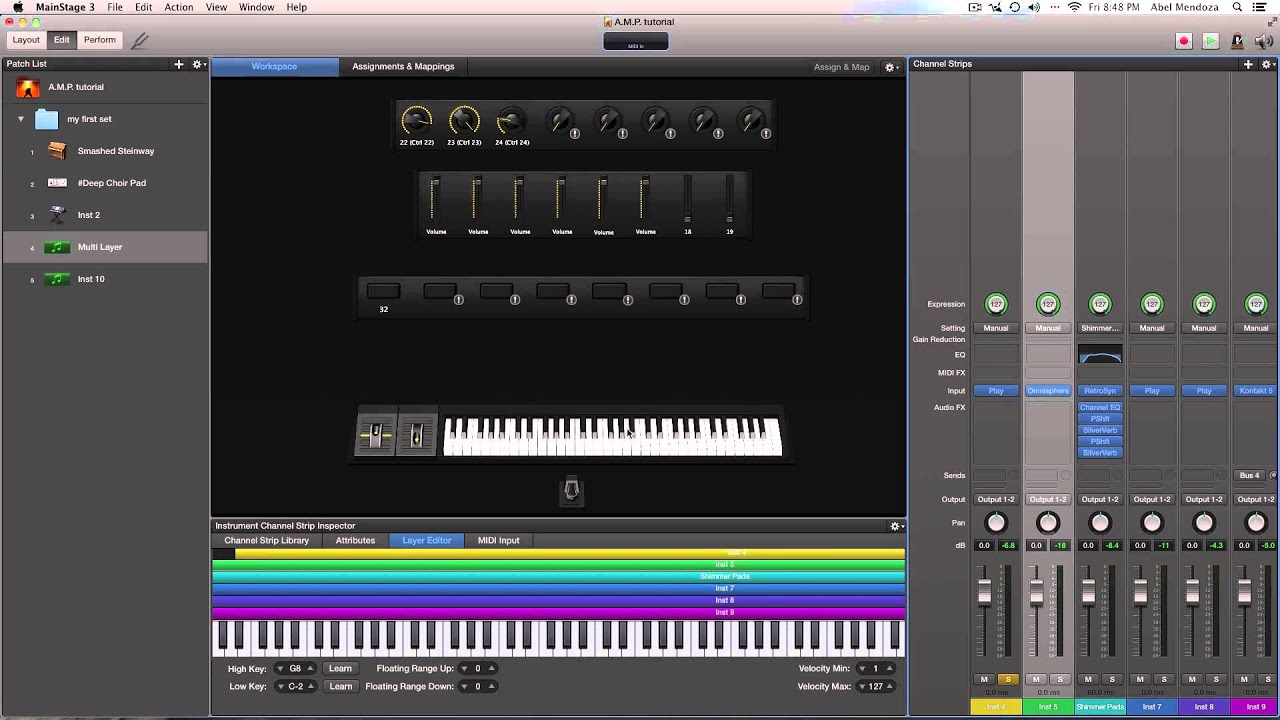Select the 22 (Ctrl 22) knob

[x=416, y=121]
